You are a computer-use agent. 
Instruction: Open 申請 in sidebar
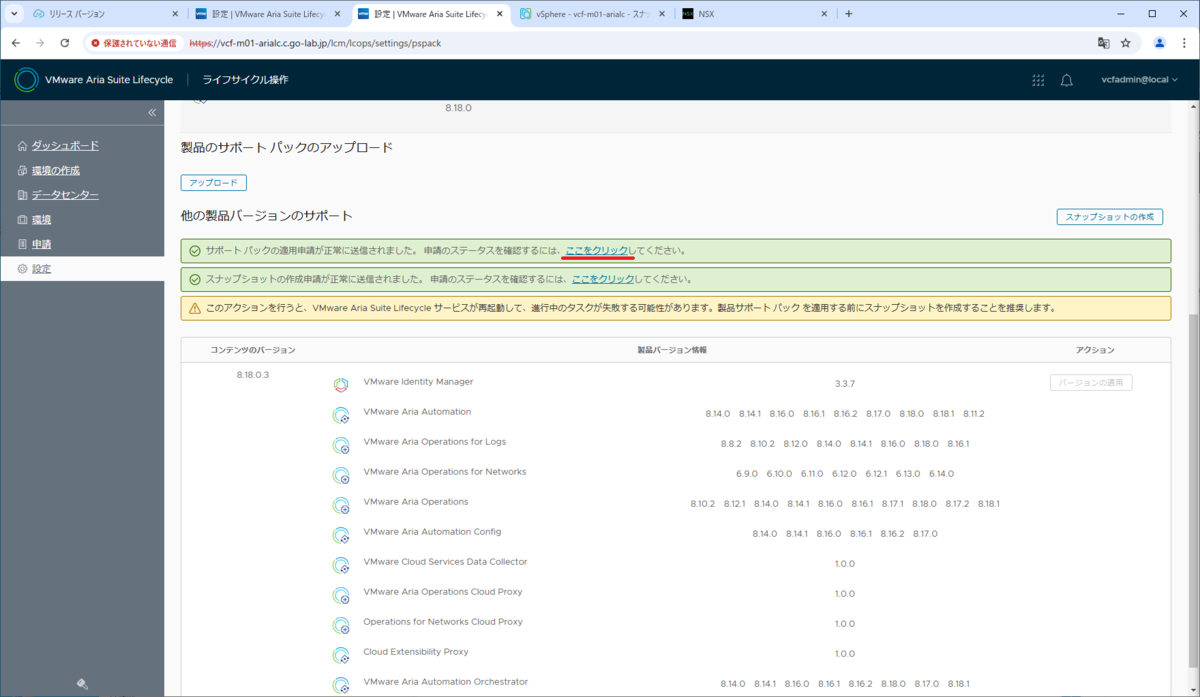[x=41, y=244]
